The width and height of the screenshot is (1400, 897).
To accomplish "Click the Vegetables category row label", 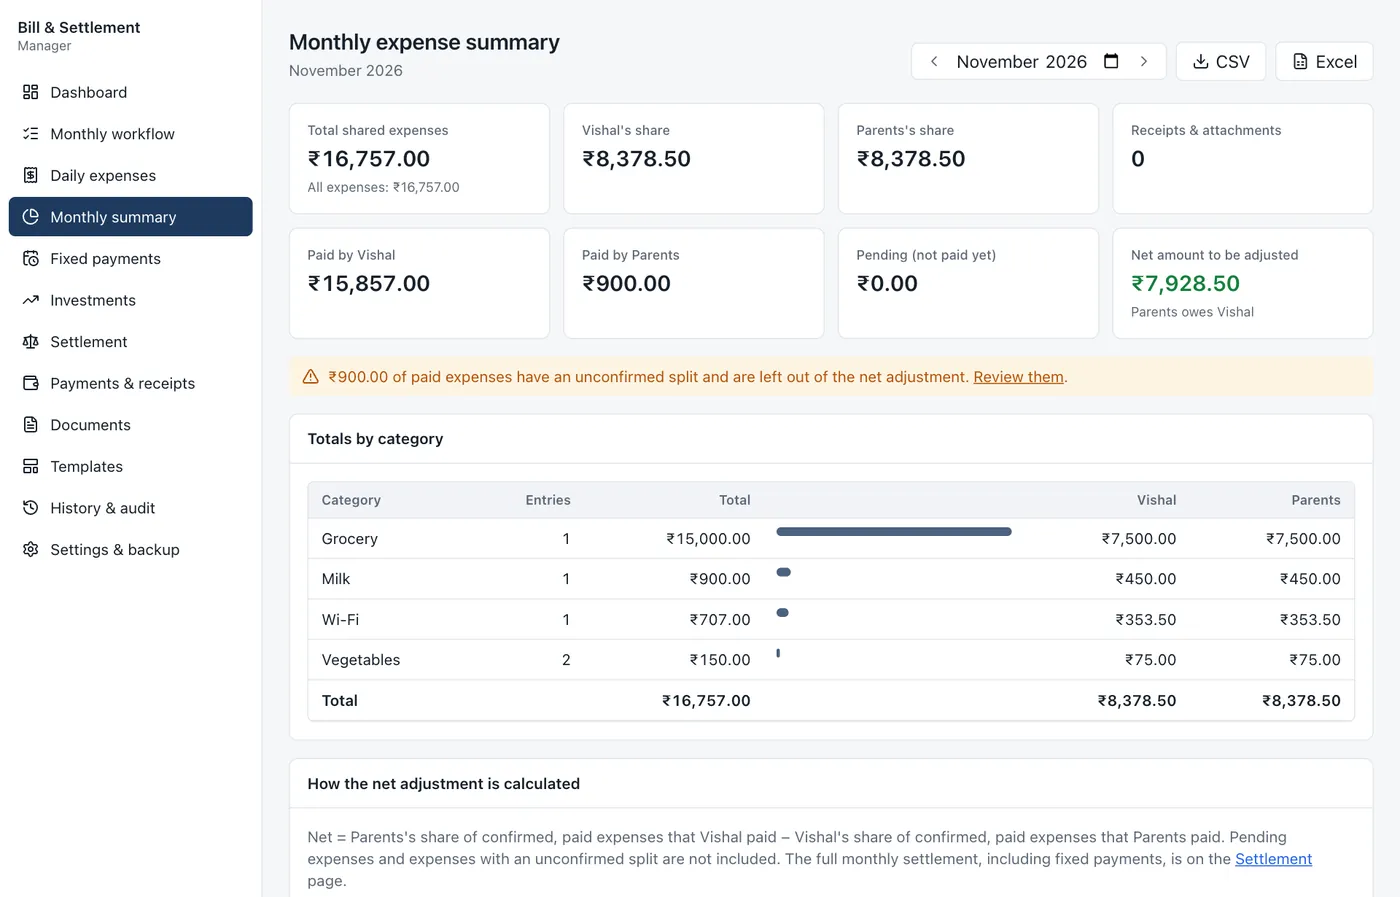I will (361, 660).
